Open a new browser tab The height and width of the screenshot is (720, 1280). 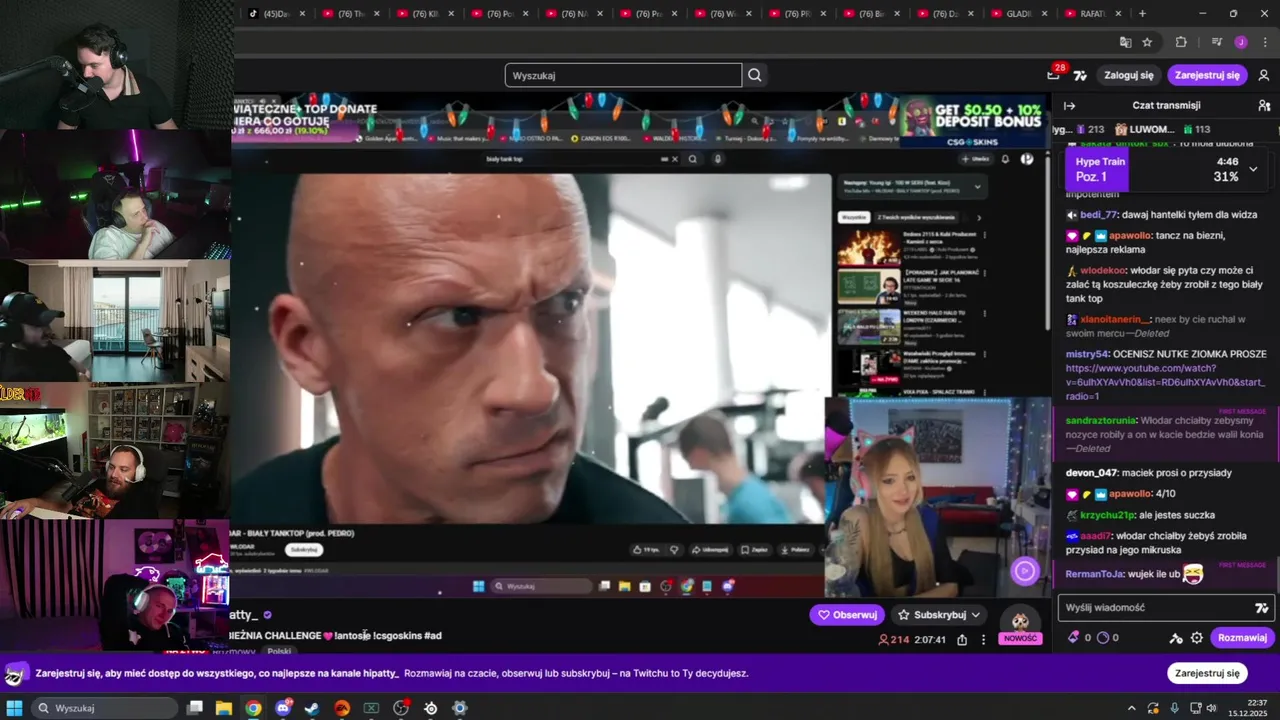pos(1142,14)
